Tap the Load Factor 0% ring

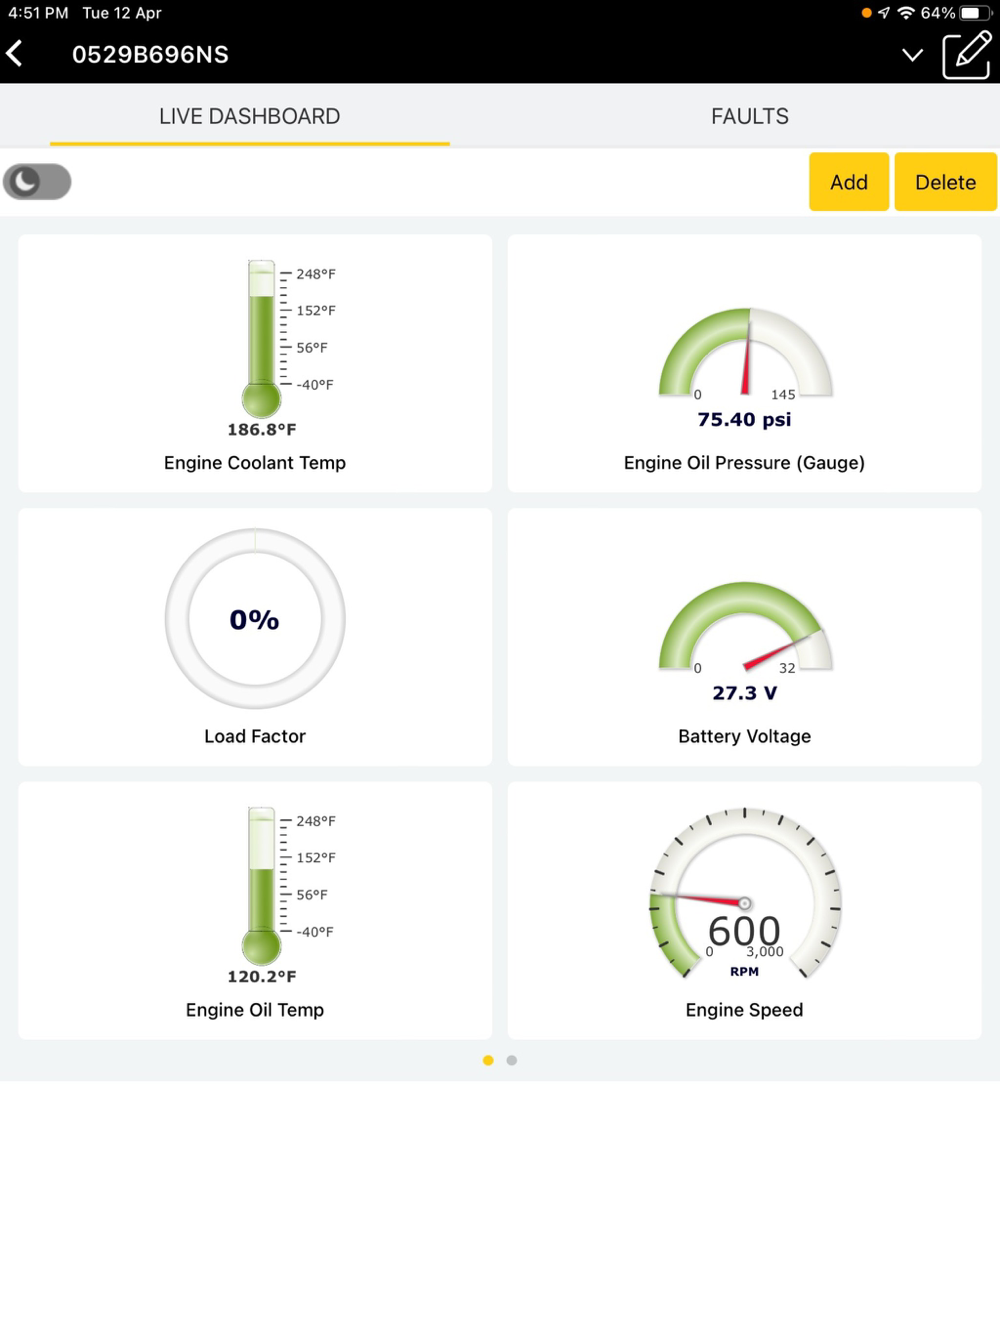pyautogui.click(x=255, y=619)
